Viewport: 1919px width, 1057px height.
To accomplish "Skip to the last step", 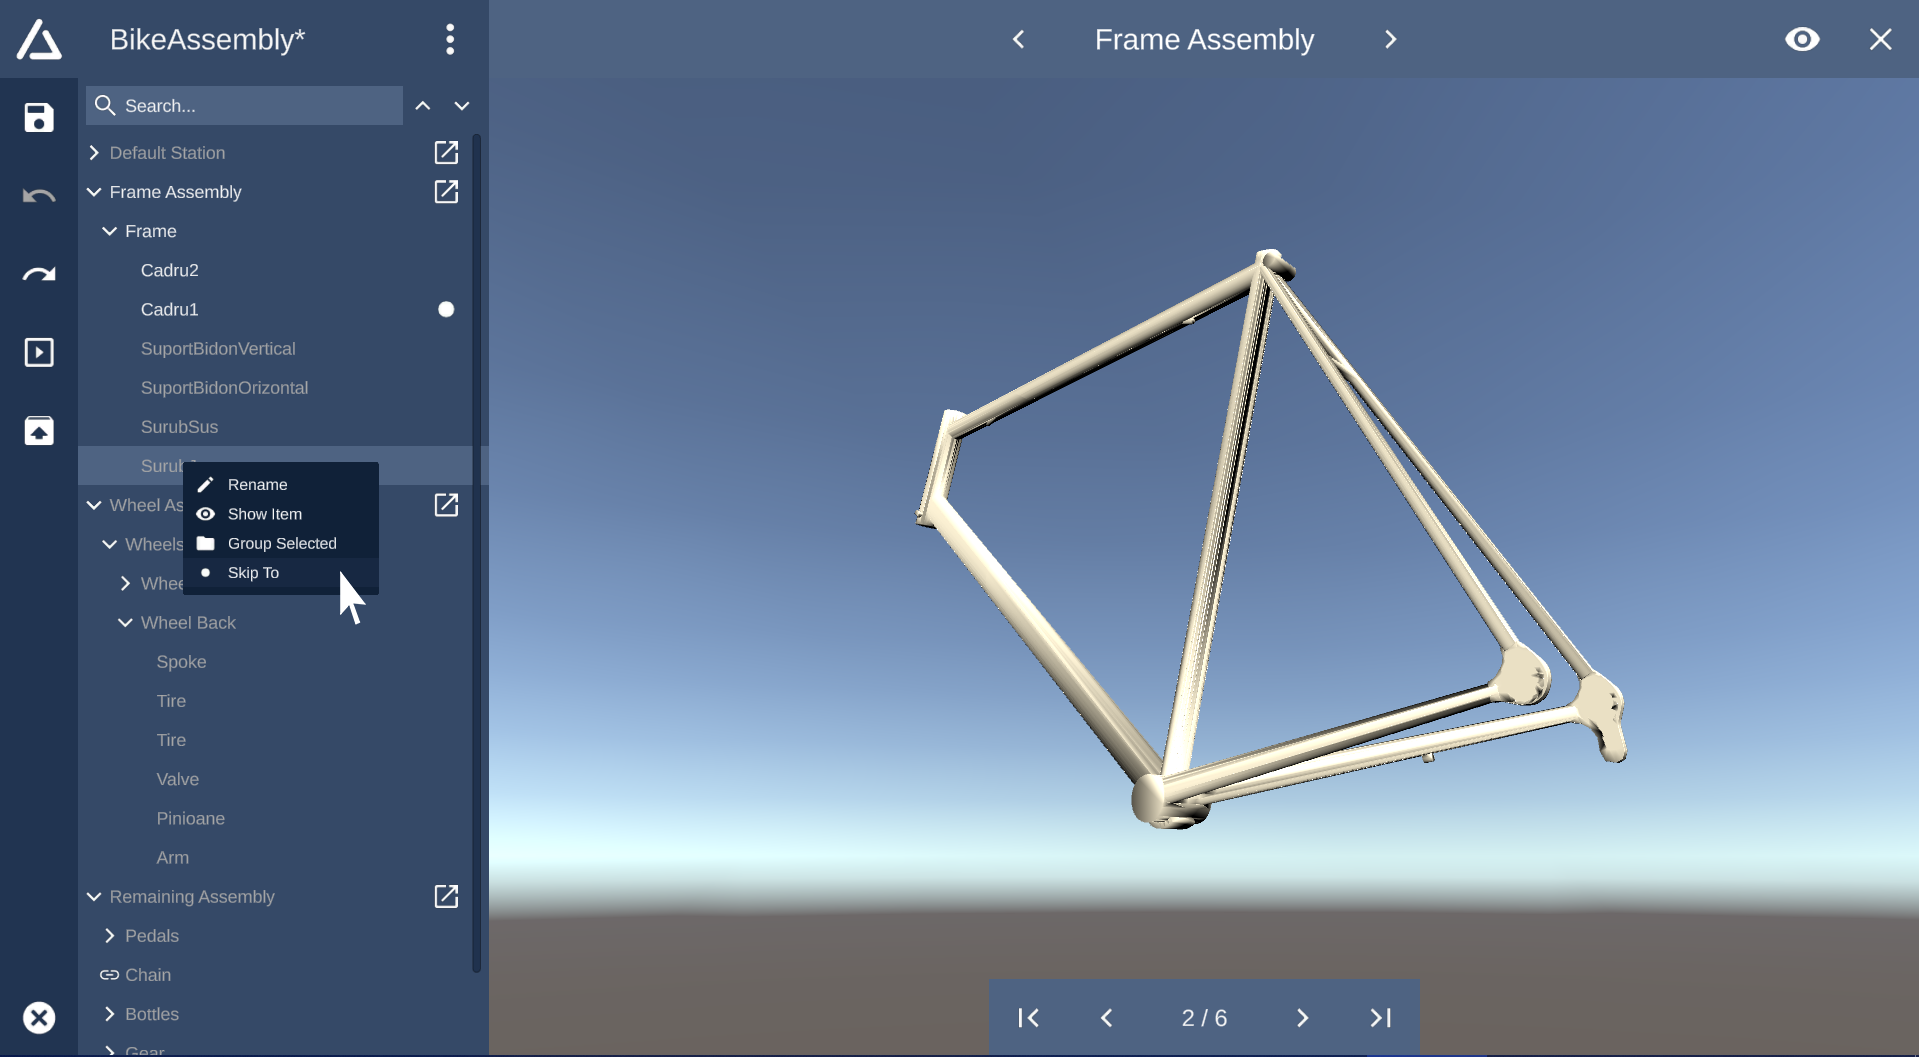I will [x=1380, y=1018].
